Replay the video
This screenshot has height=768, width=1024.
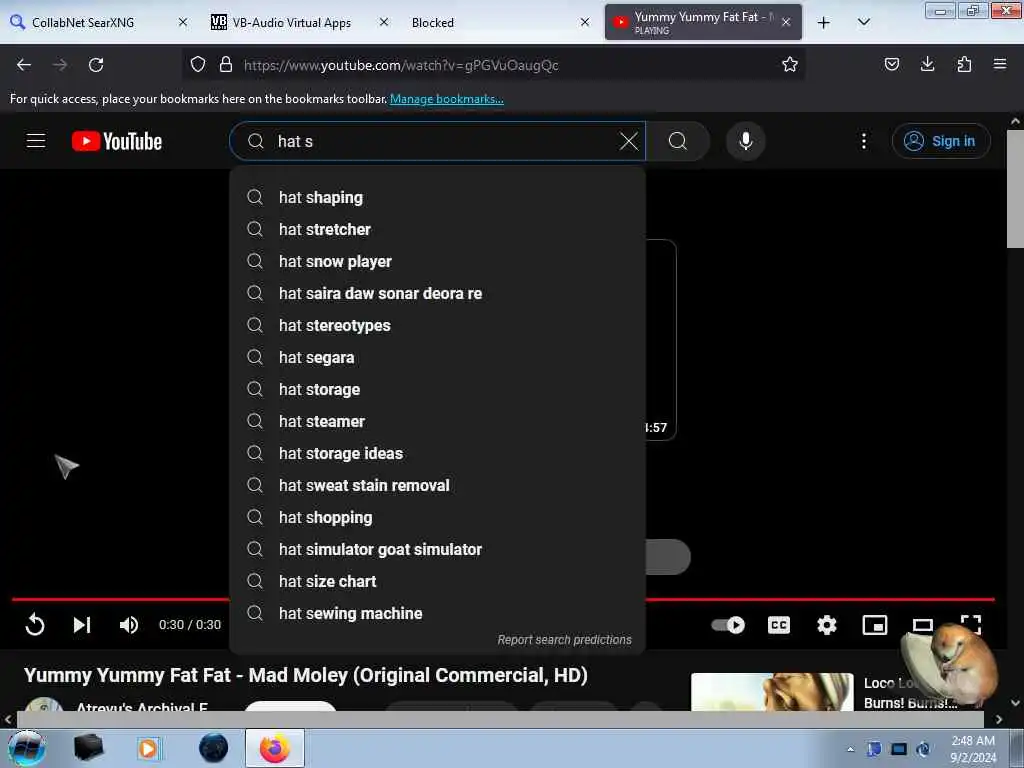[35, 625]
